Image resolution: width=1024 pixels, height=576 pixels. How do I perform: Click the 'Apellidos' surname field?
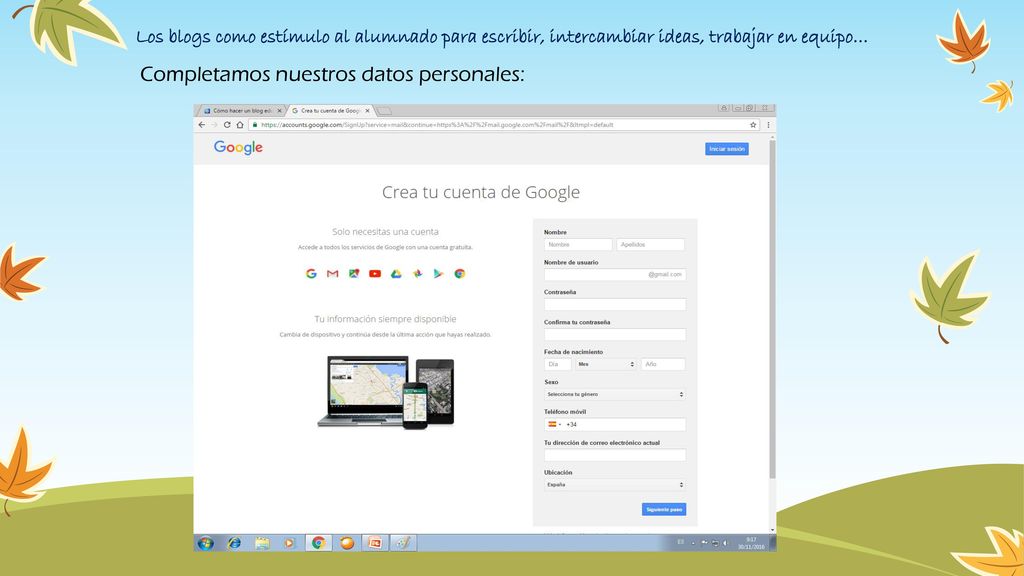click(651, 244)
